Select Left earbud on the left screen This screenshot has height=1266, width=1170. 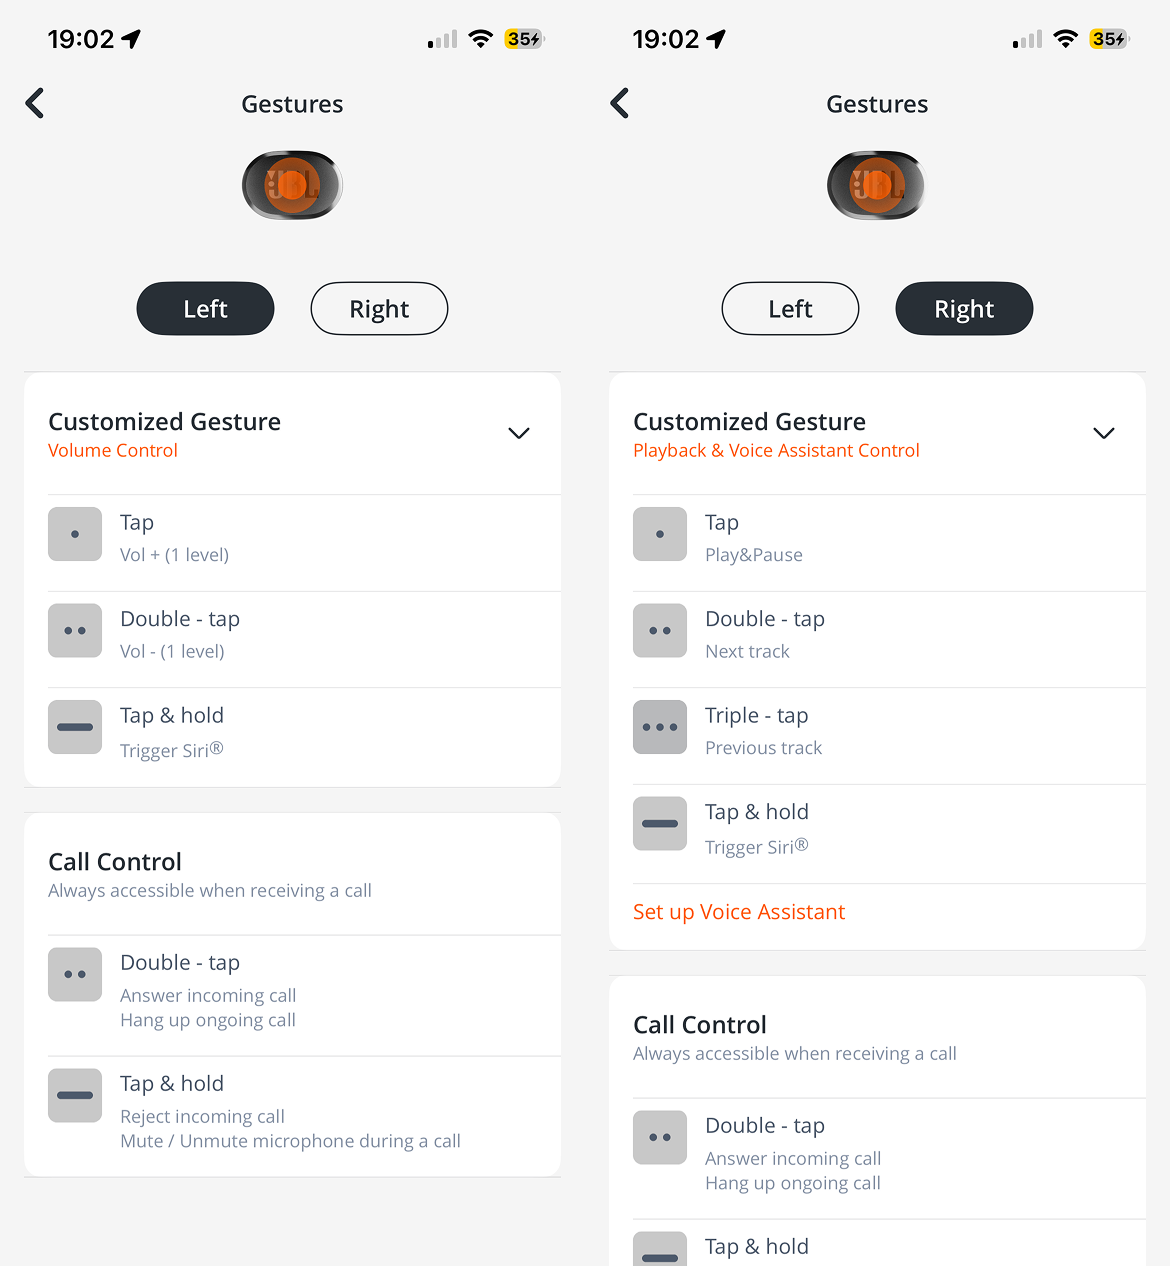tap(205, 309)
